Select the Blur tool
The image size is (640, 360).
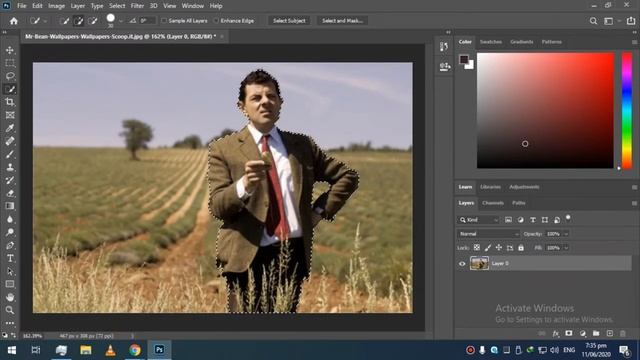point(10,219)
